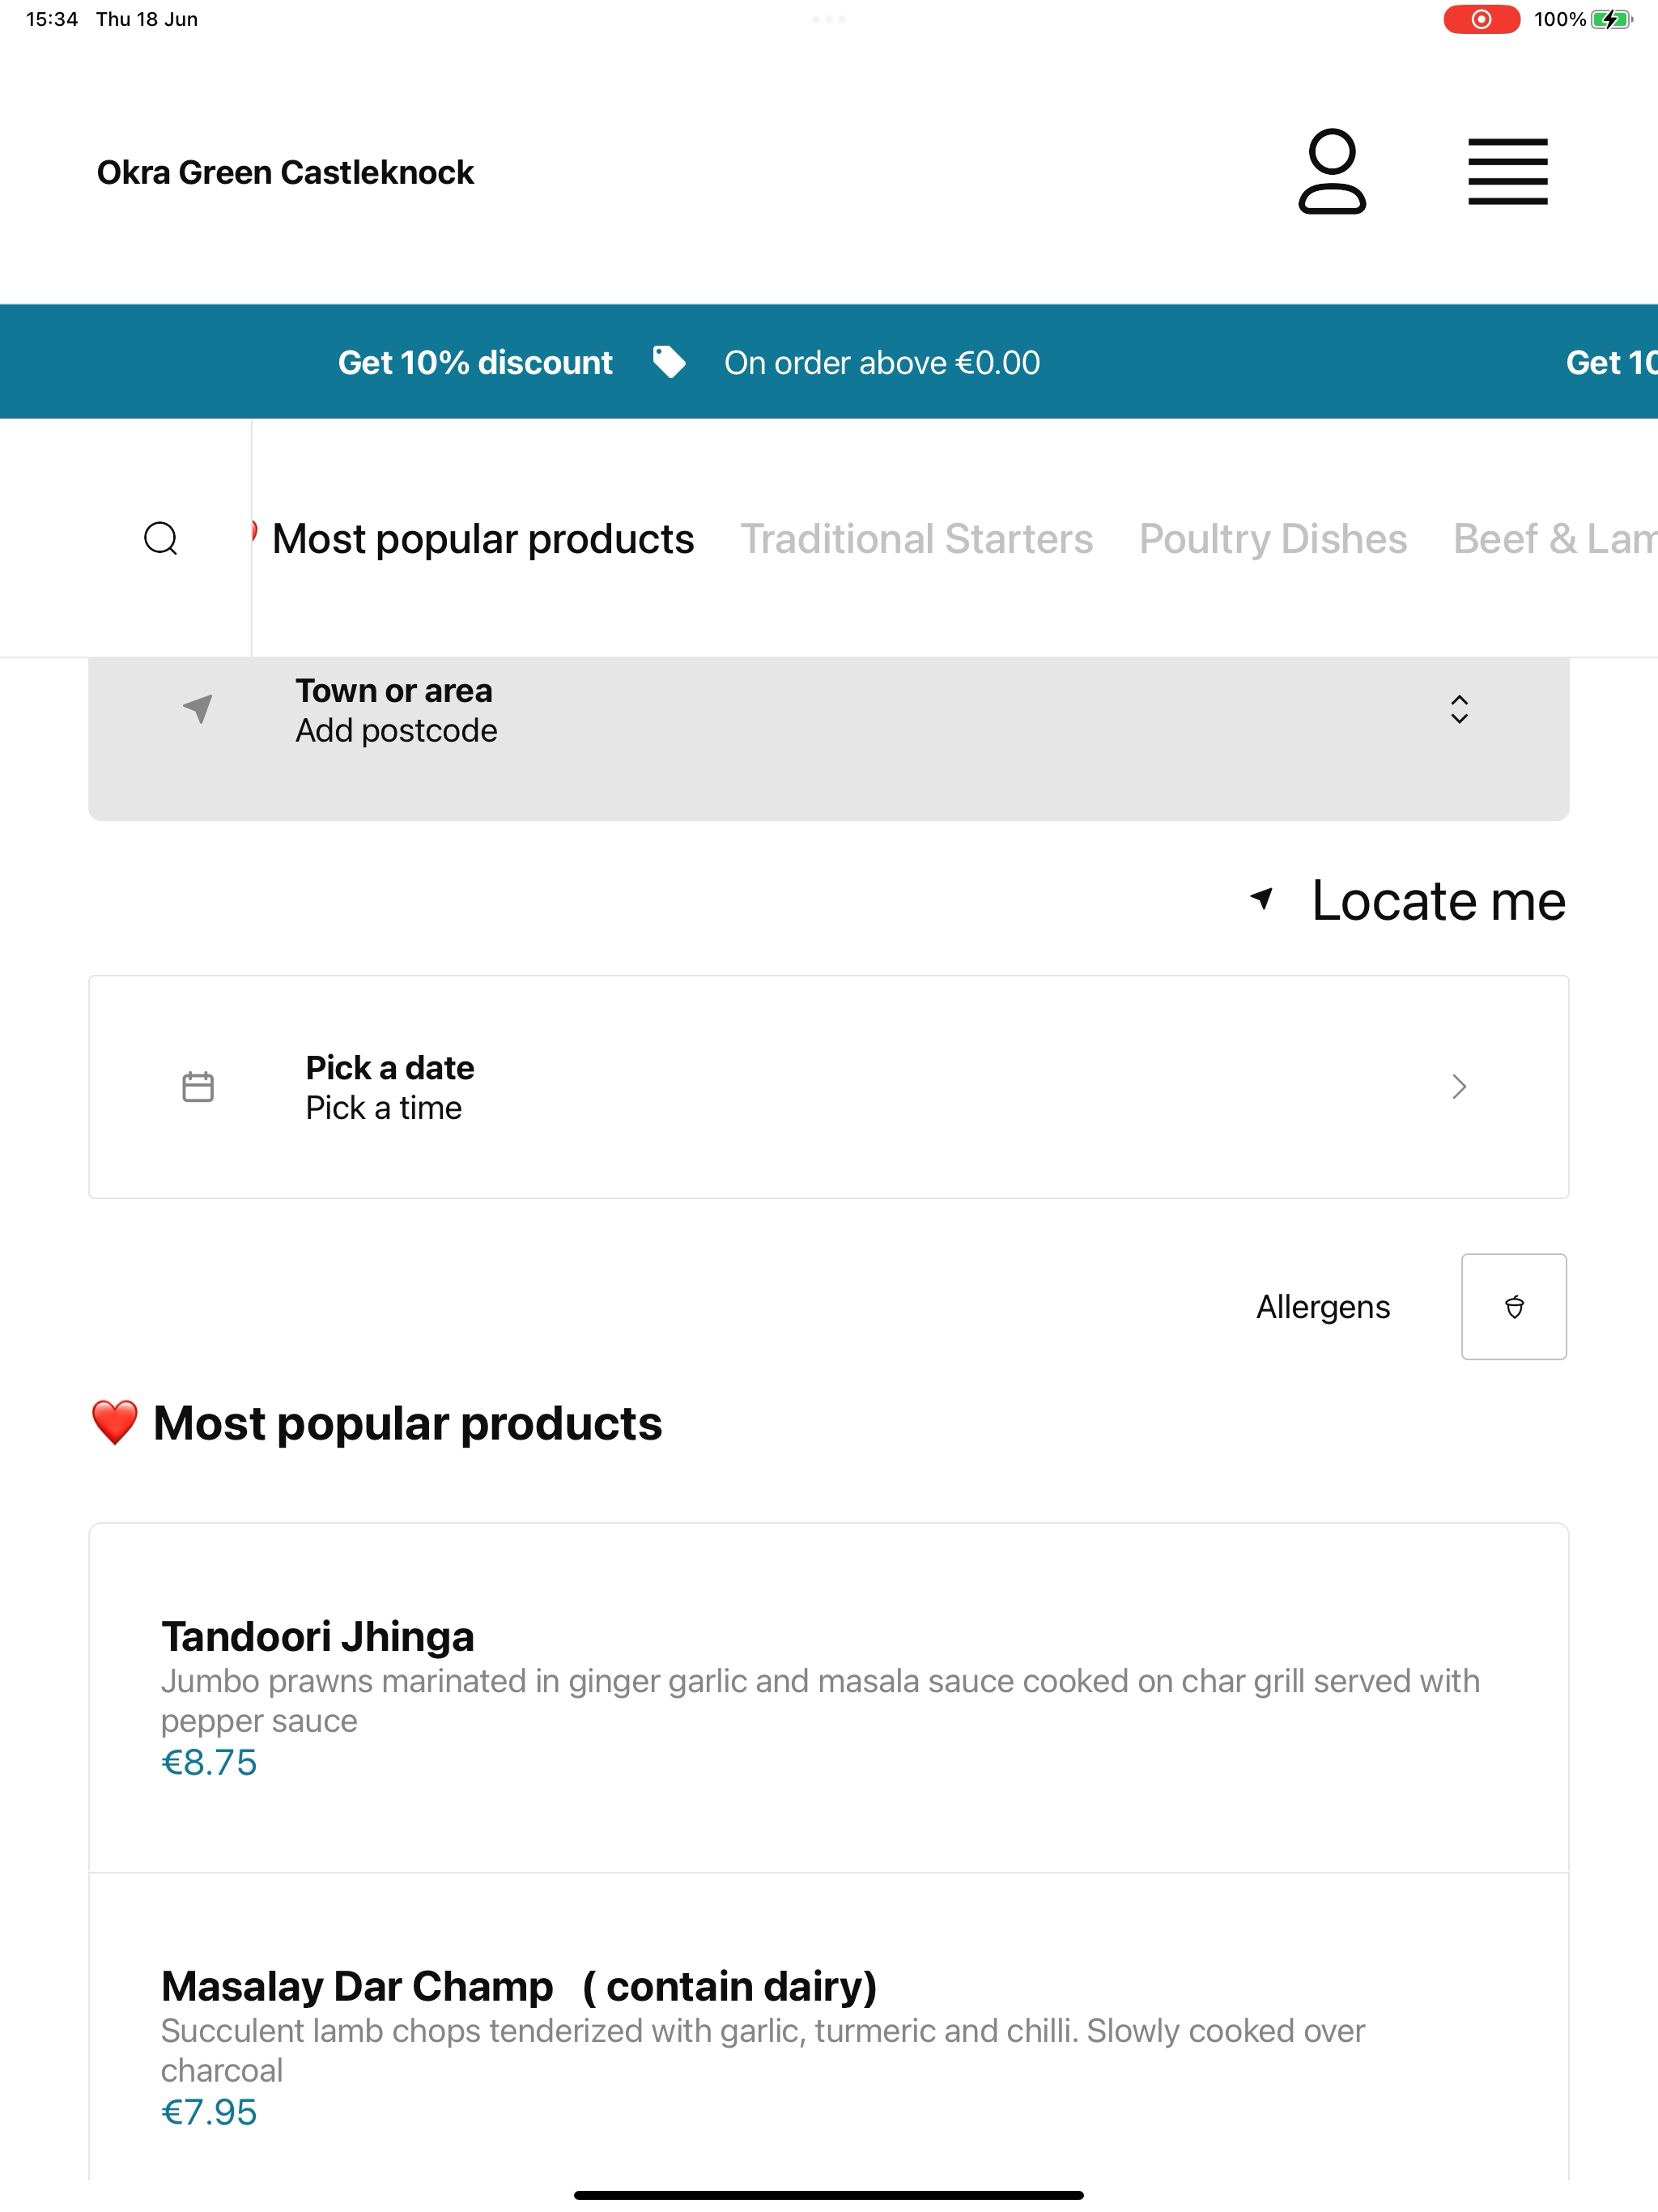Click the location arrow in the Town or area box

198,709
